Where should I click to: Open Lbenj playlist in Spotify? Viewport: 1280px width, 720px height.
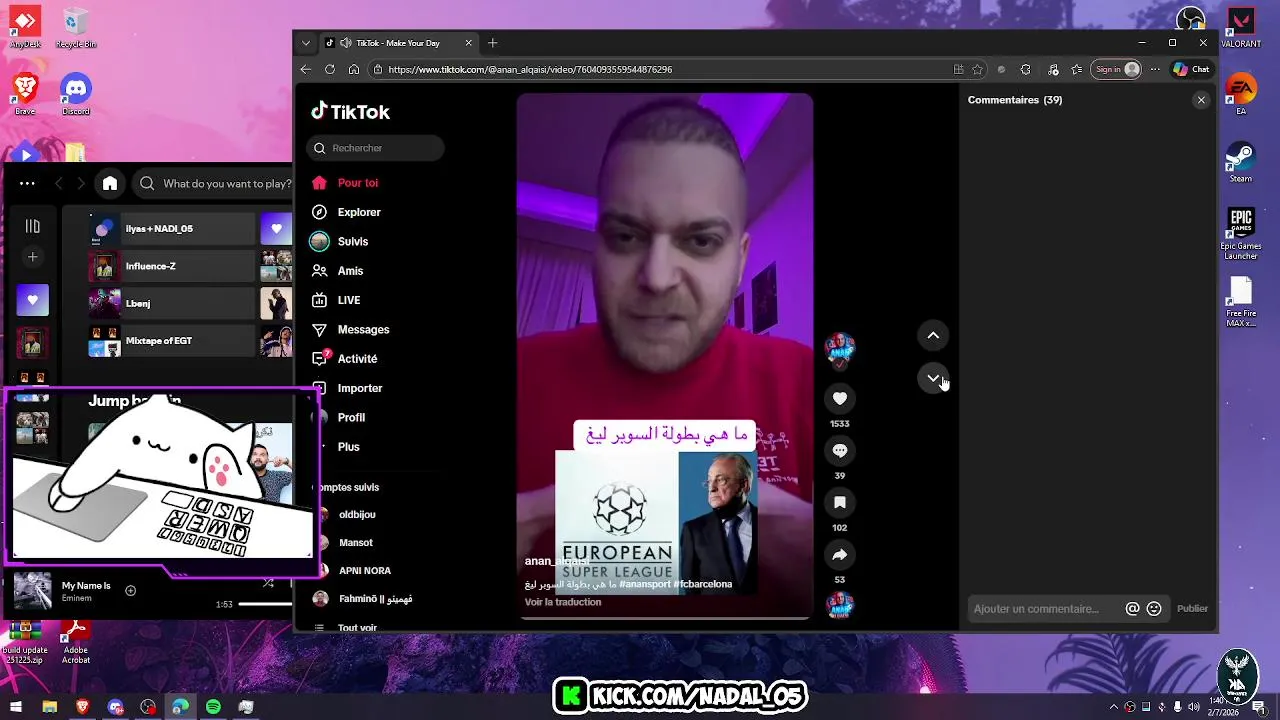point(172,303)
